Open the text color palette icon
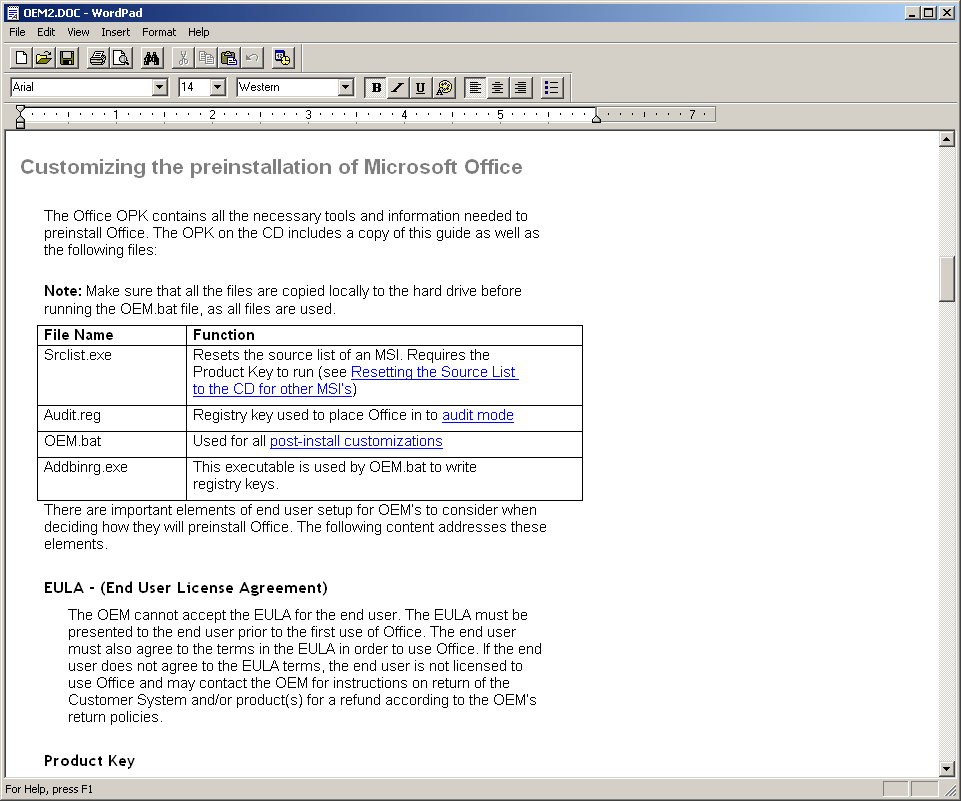 coord(444,88)
